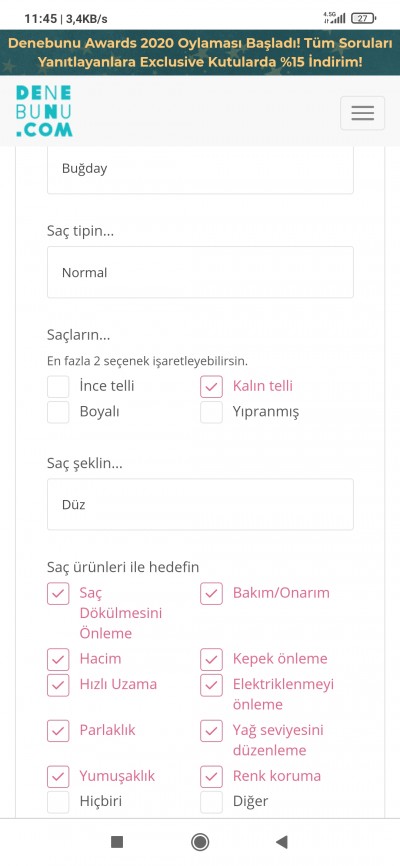Screen dimensions: 400x866
Task: Open the Saç şeklin dropdown showing Düz
Action: click(x=200, y=504)
